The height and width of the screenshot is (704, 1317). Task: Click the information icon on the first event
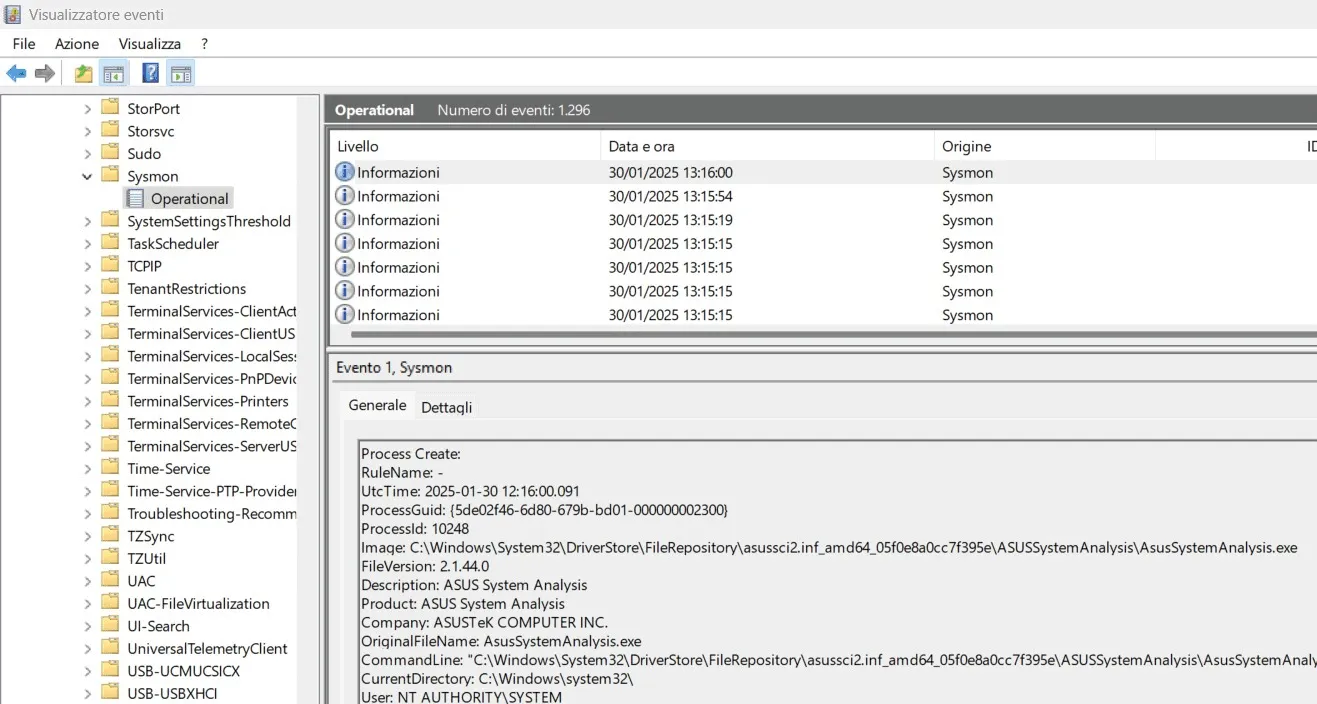coord(345,172)
